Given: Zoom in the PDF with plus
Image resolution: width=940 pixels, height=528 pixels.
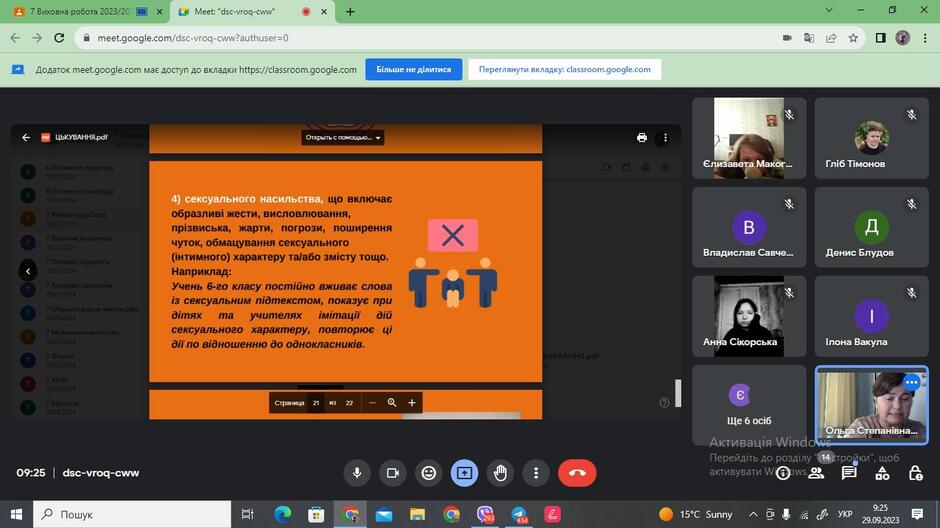Looking at the screenshot, I should point(412,403).
